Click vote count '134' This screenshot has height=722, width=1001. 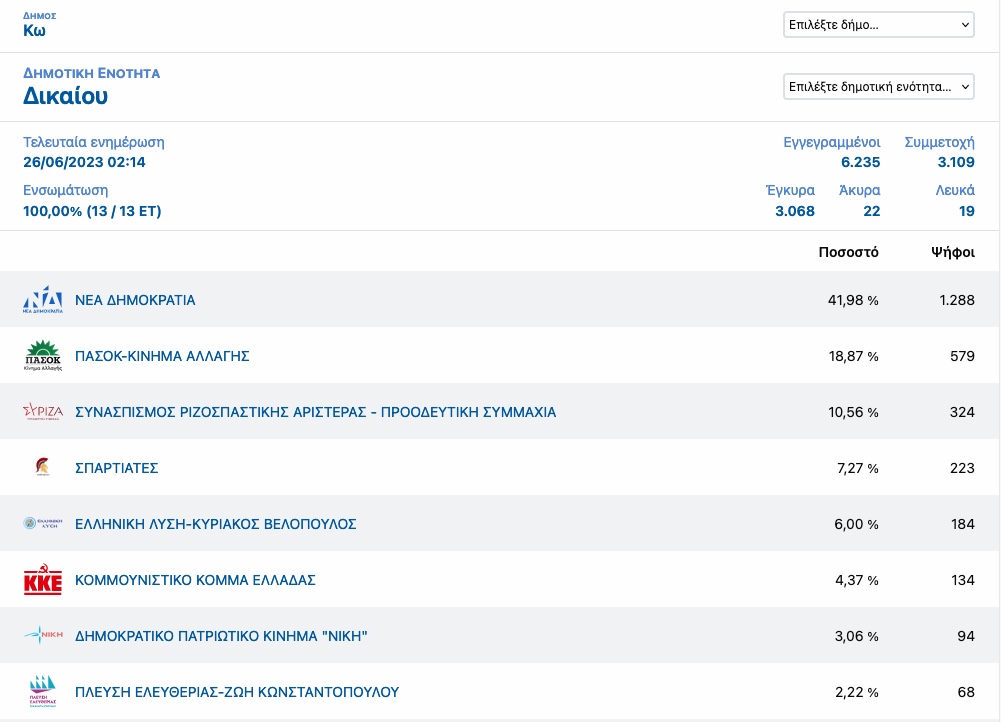963,580
